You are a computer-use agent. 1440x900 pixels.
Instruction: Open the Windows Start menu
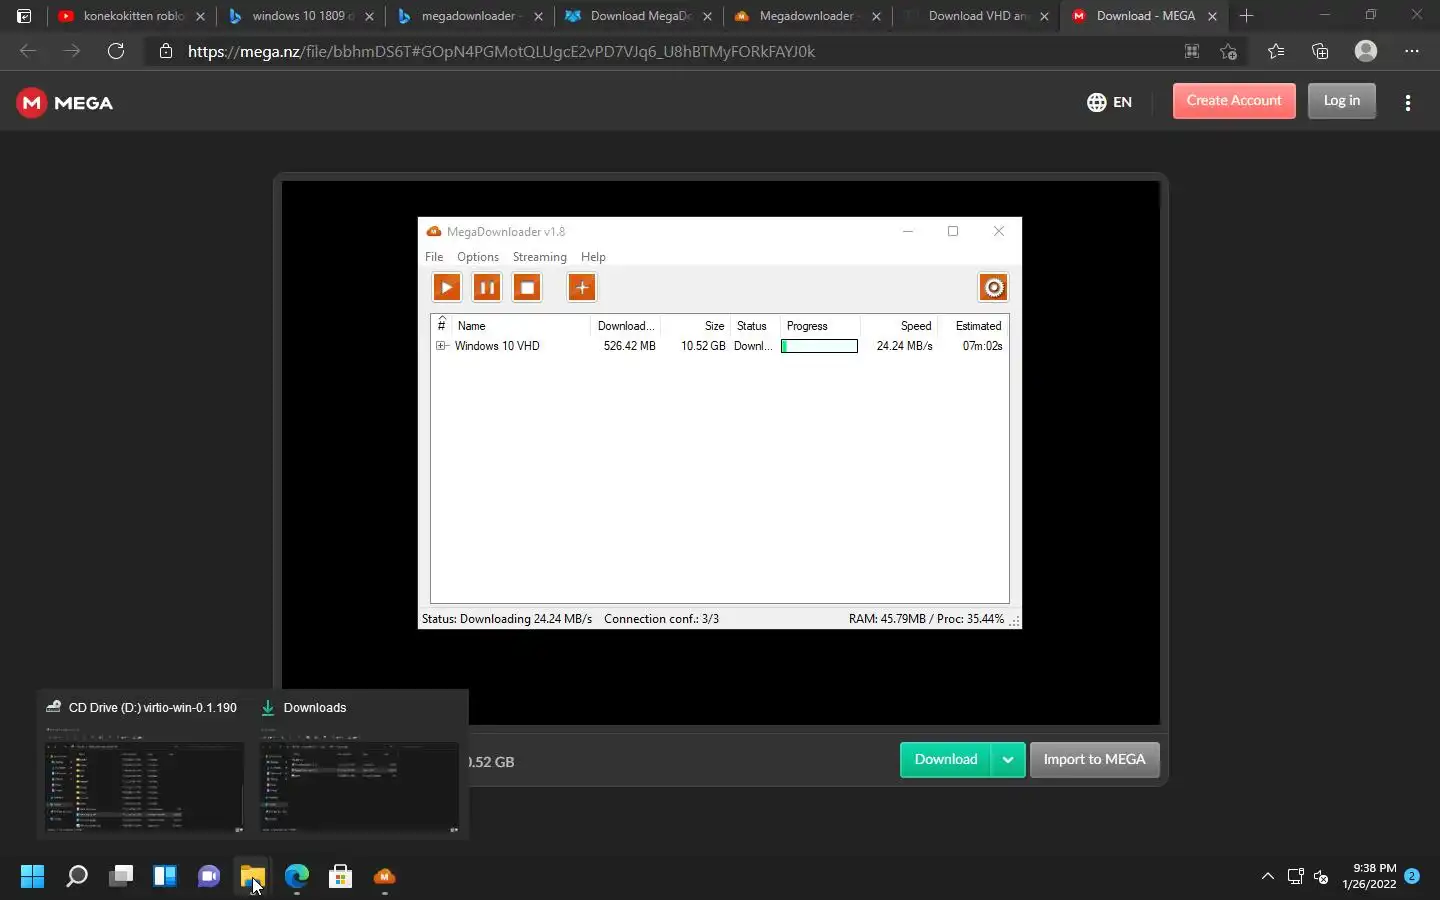pyautogui.click(x=33, y=877)
